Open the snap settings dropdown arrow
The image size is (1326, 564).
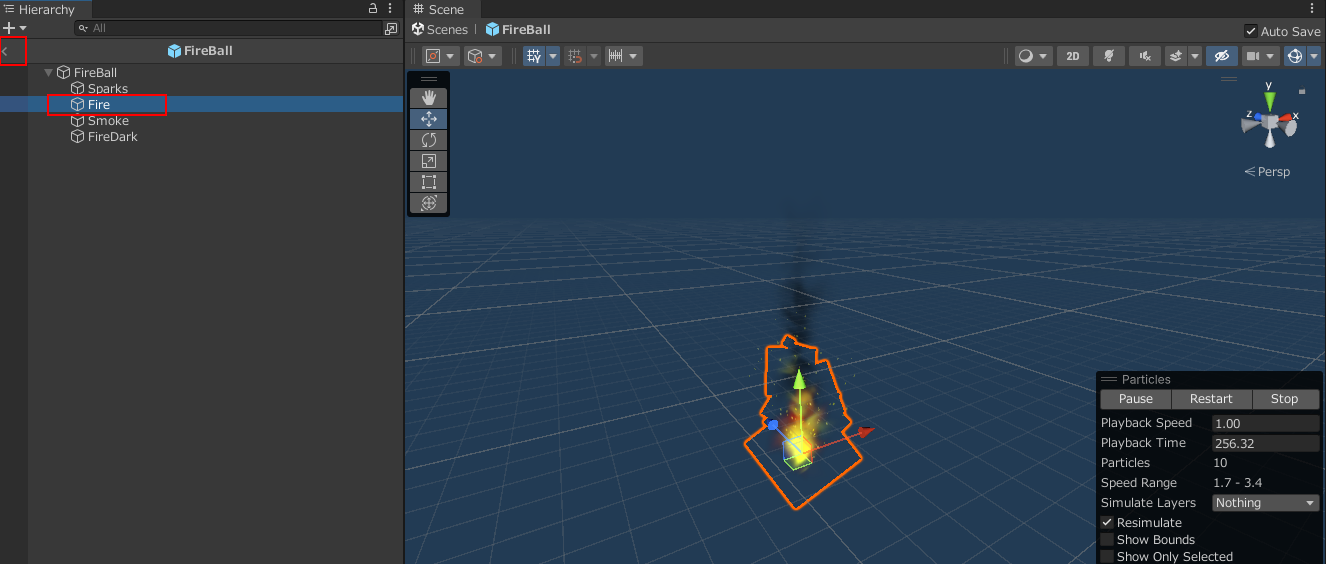click(594, 57)
